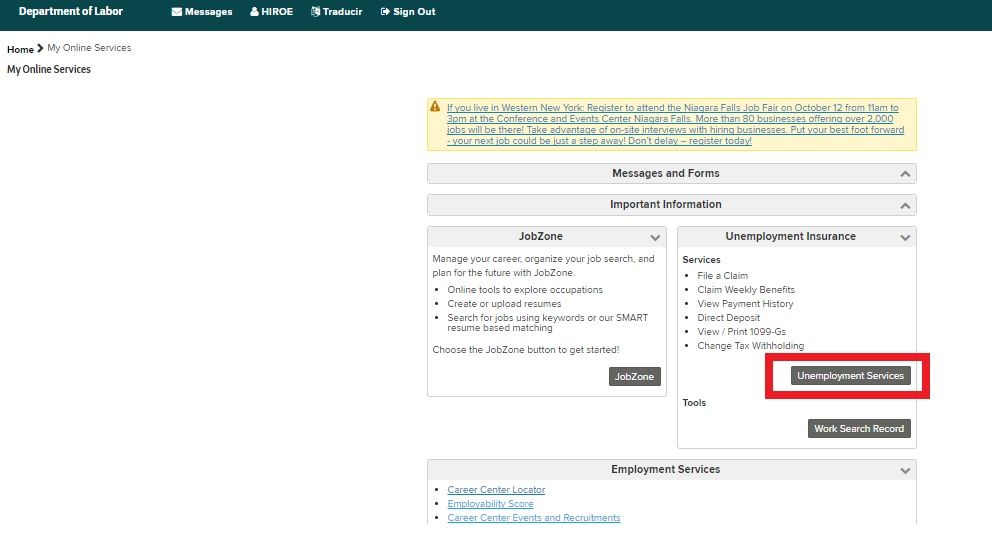Viewport: 992px width, 552px height.
Task: Collapse the Messages and Forms panel
Action: coord(904,174)
